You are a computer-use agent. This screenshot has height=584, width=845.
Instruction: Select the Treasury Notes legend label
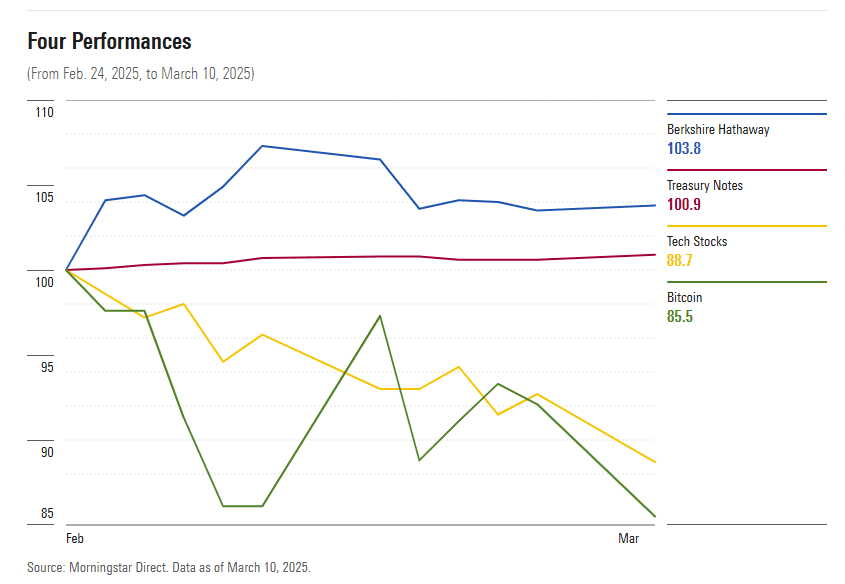[705, 186]
